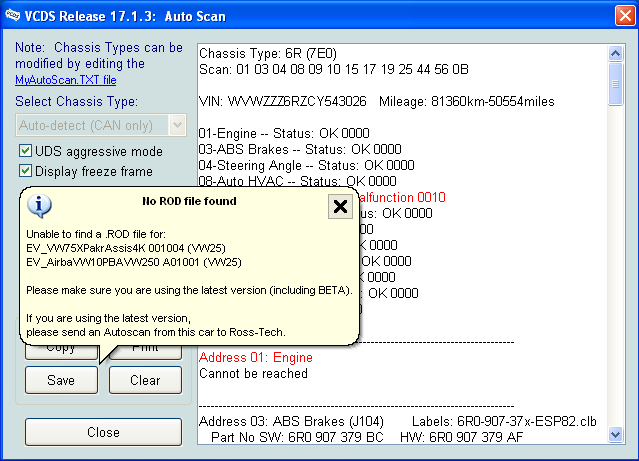Click the scrollbar down arrow

(x=615, y=435)
